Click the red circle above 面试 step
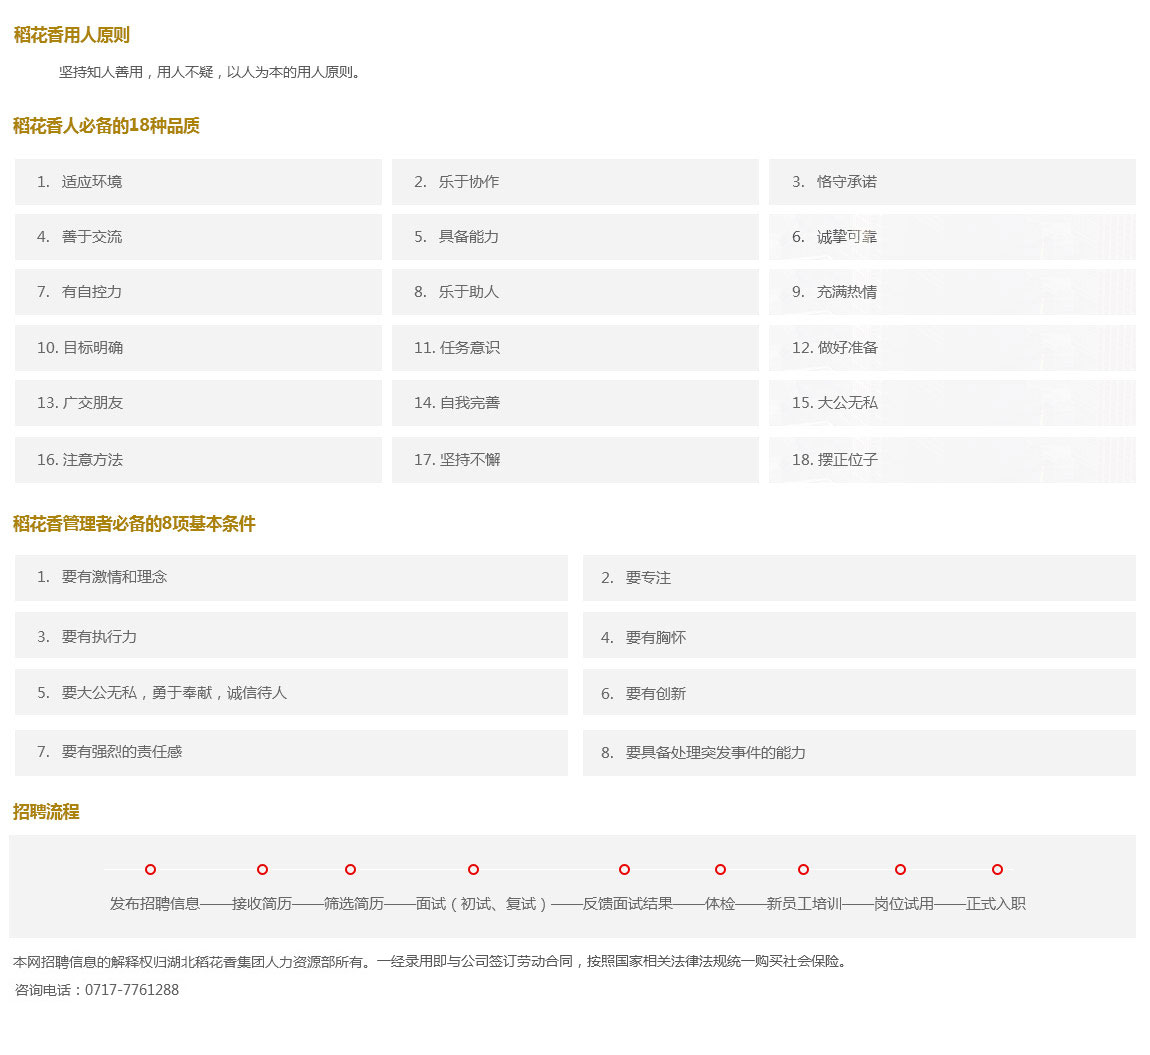The height and width of the screenshot is (1055, 1150). coord(473,870)
